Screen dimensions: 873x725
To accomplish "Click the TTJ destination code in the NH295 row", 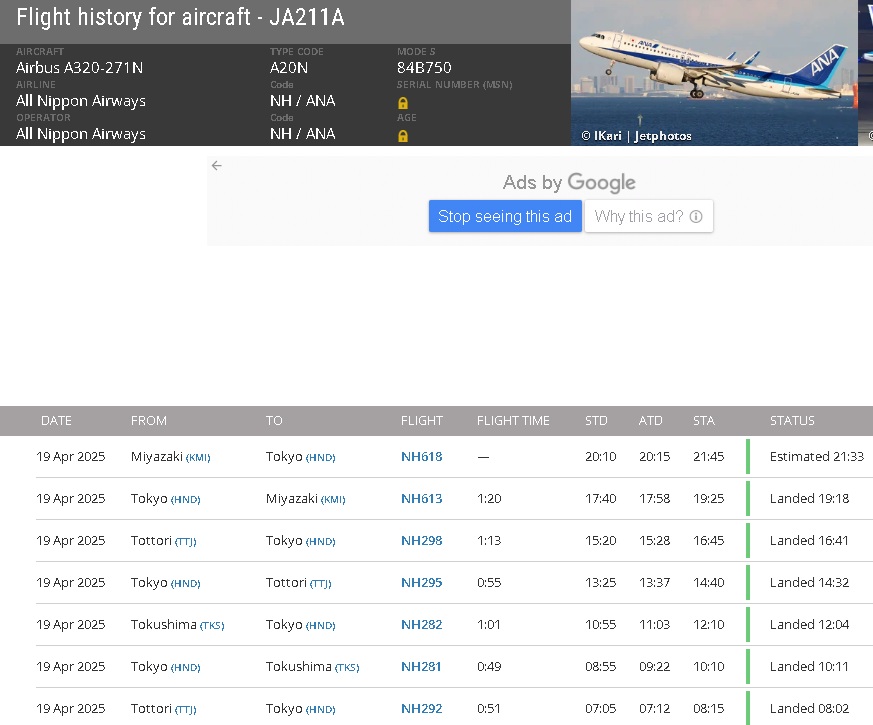I will (321, 584).
